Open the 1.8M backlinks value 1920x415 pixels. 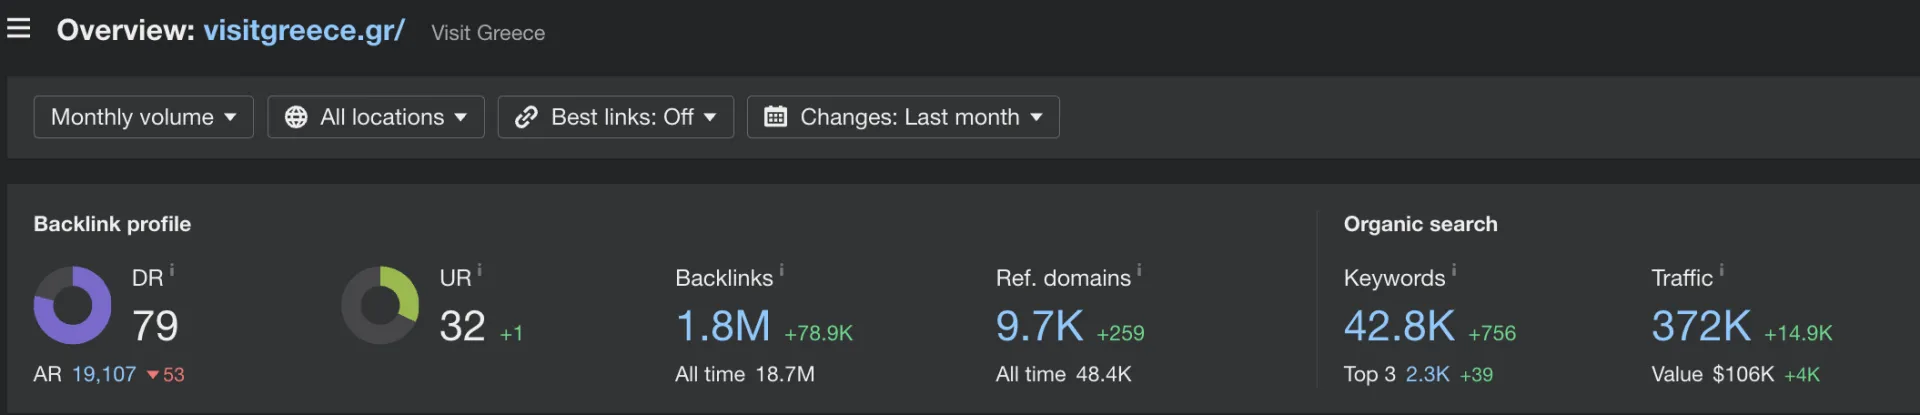coord(723,326)
